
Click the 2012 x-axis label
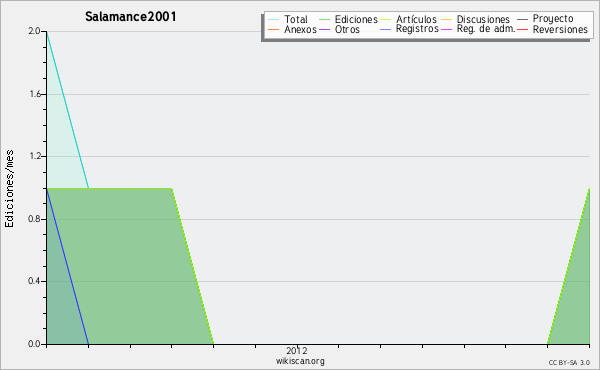coord(297,350)
